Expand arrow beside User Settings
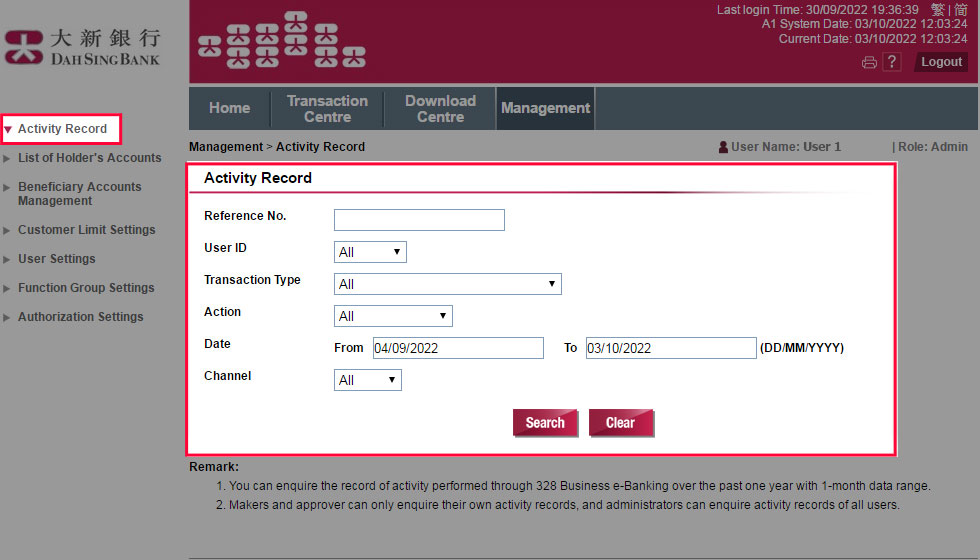The width and height of the screenshot is (980, 560). tap(7, 259)
